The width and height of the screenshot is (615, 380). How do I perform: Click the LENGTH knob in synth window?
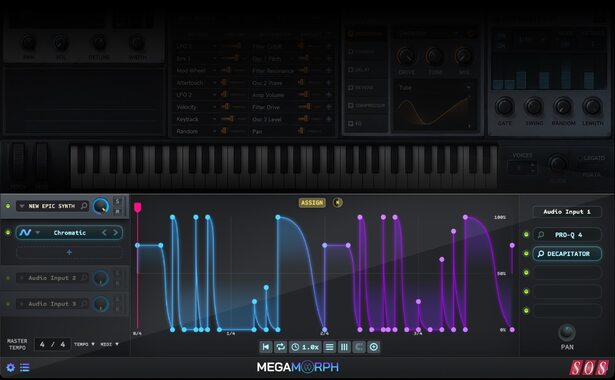[x=592, y=106]
